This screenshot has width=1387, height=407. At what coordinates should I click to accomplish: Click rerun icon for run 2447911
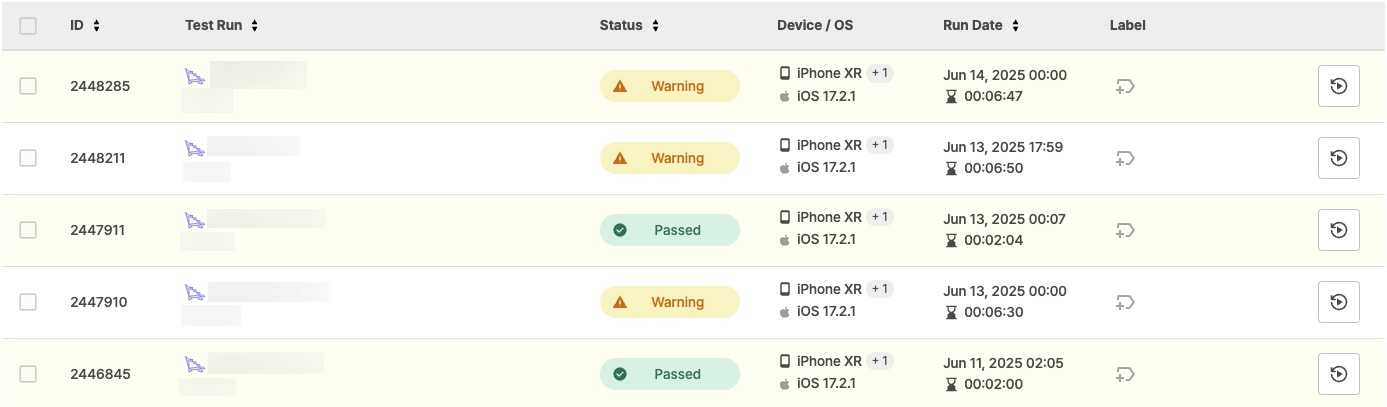1338,230
